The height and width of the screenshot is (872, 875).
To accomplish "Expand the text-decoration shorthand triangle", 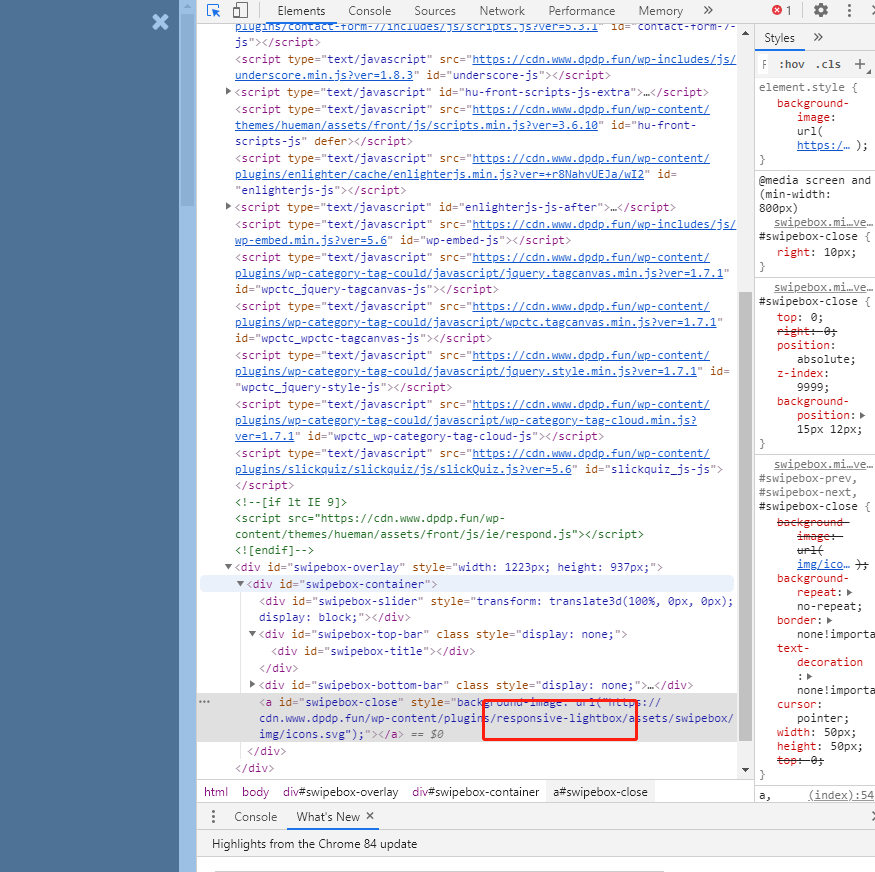I will [809, 676].
